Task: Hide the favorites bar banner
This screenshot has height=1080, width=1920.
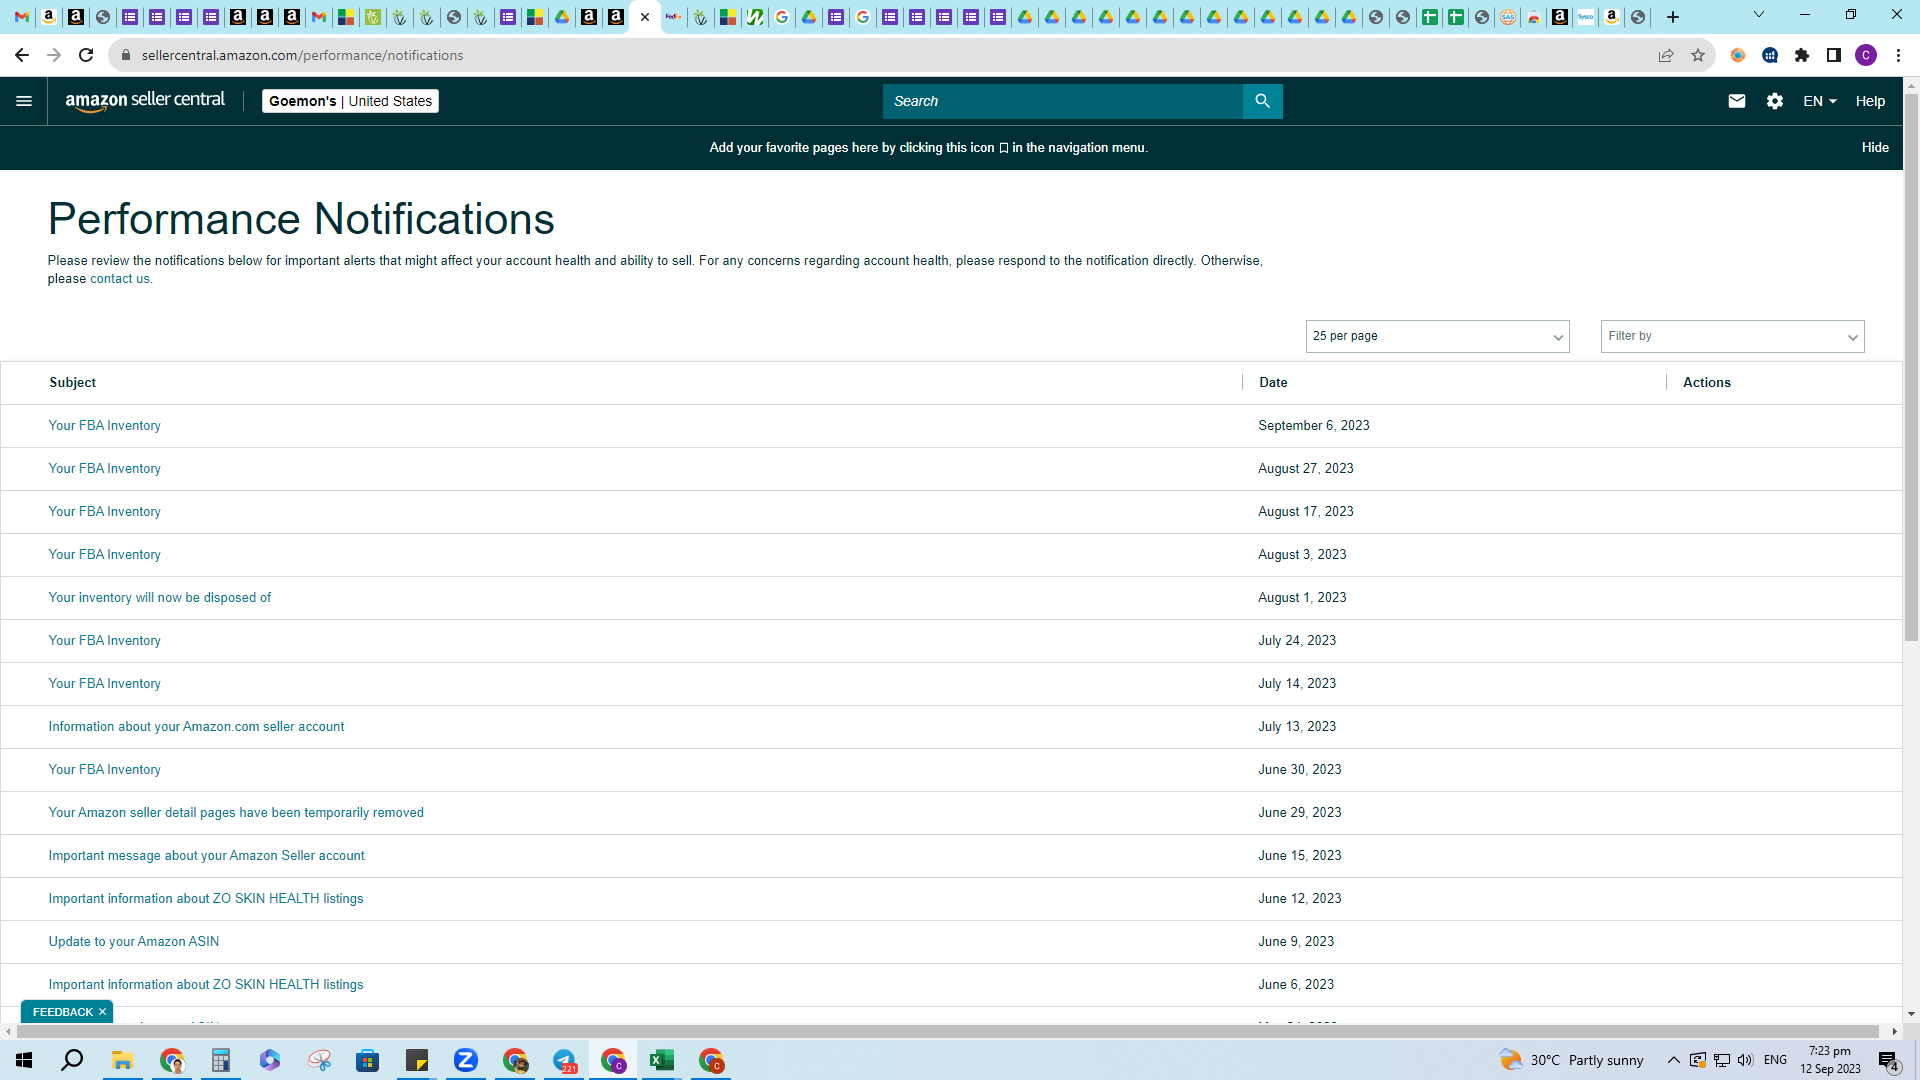Action: (1875, 147)
